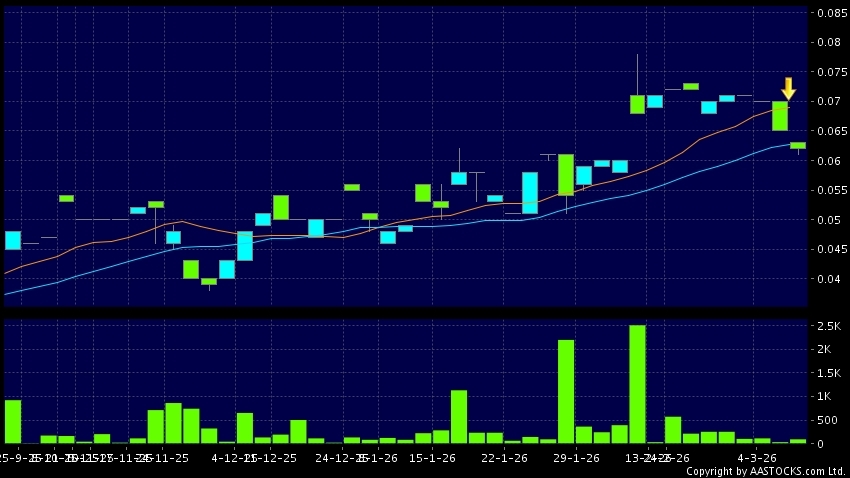The width and height of the screenshot is (850, 478).
Task: Click the 2.5K volume axis label
Action: [x=829, y=327]
